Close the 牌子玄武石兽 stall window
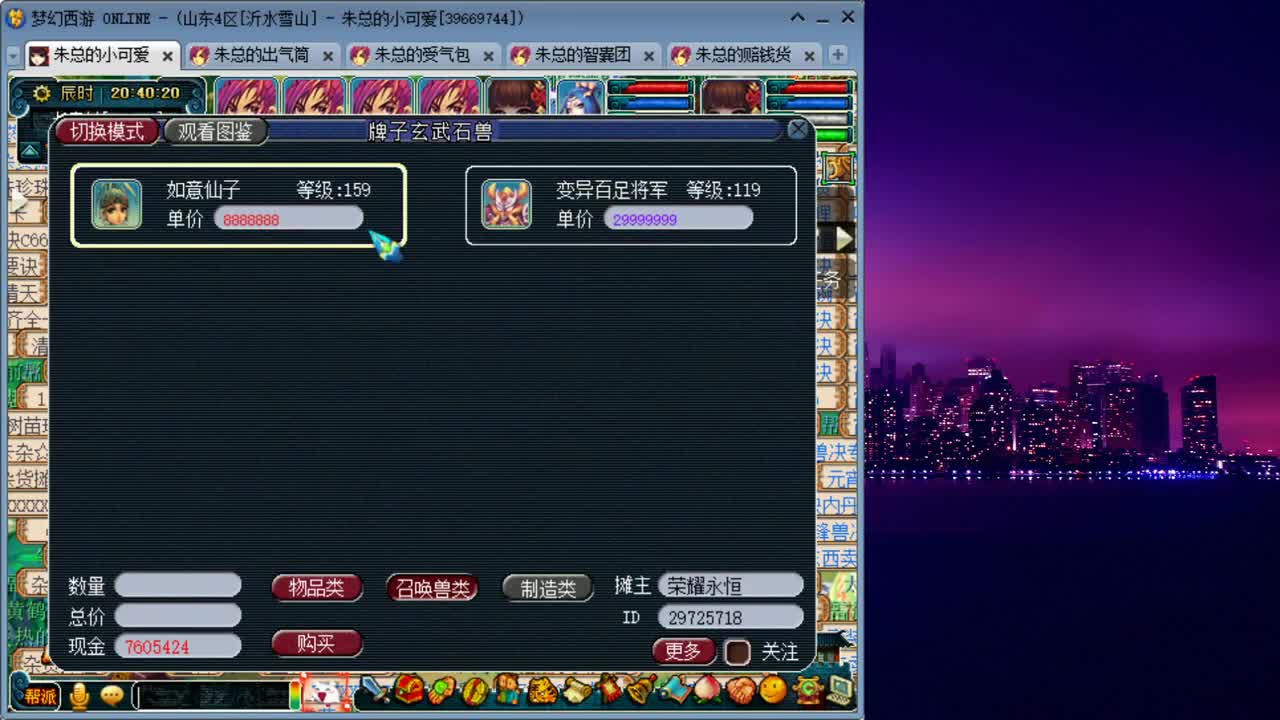The height and width of the screenshot is (720, 1280). tap(798, 130)
